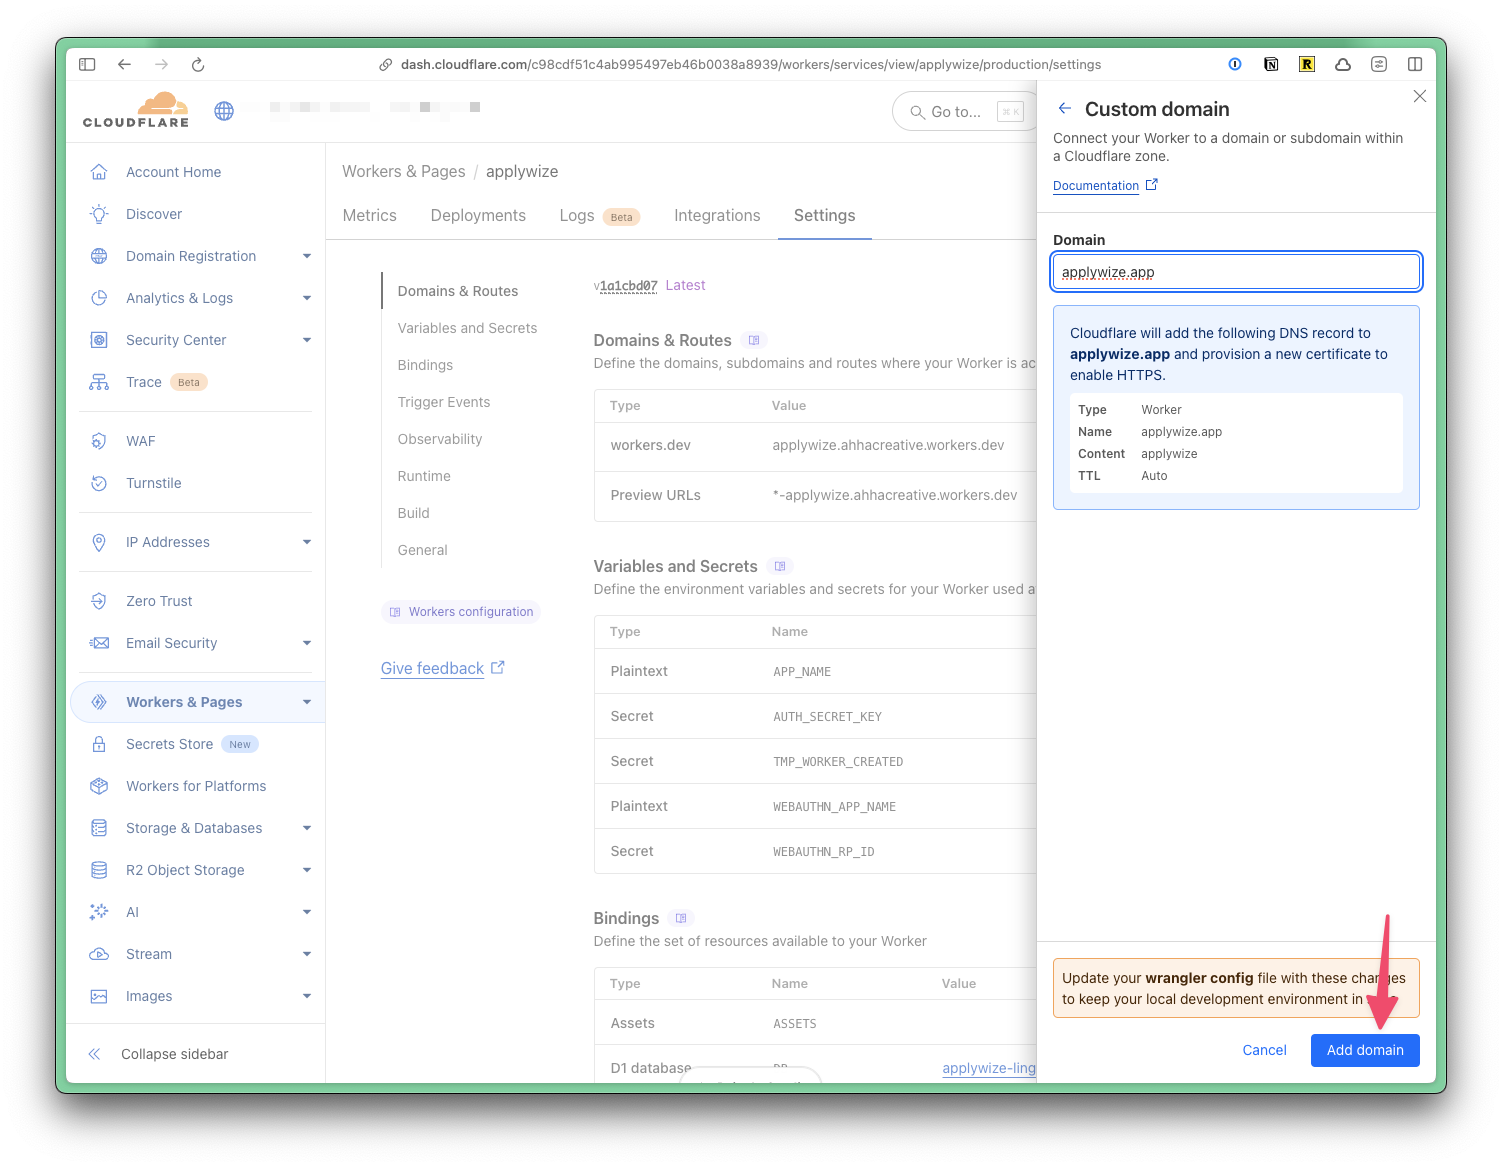Image resolution: width=1502 pixels, height=1167 pixels.
Task: Click the browser reload page icon
Action: [x=198, y=65]
